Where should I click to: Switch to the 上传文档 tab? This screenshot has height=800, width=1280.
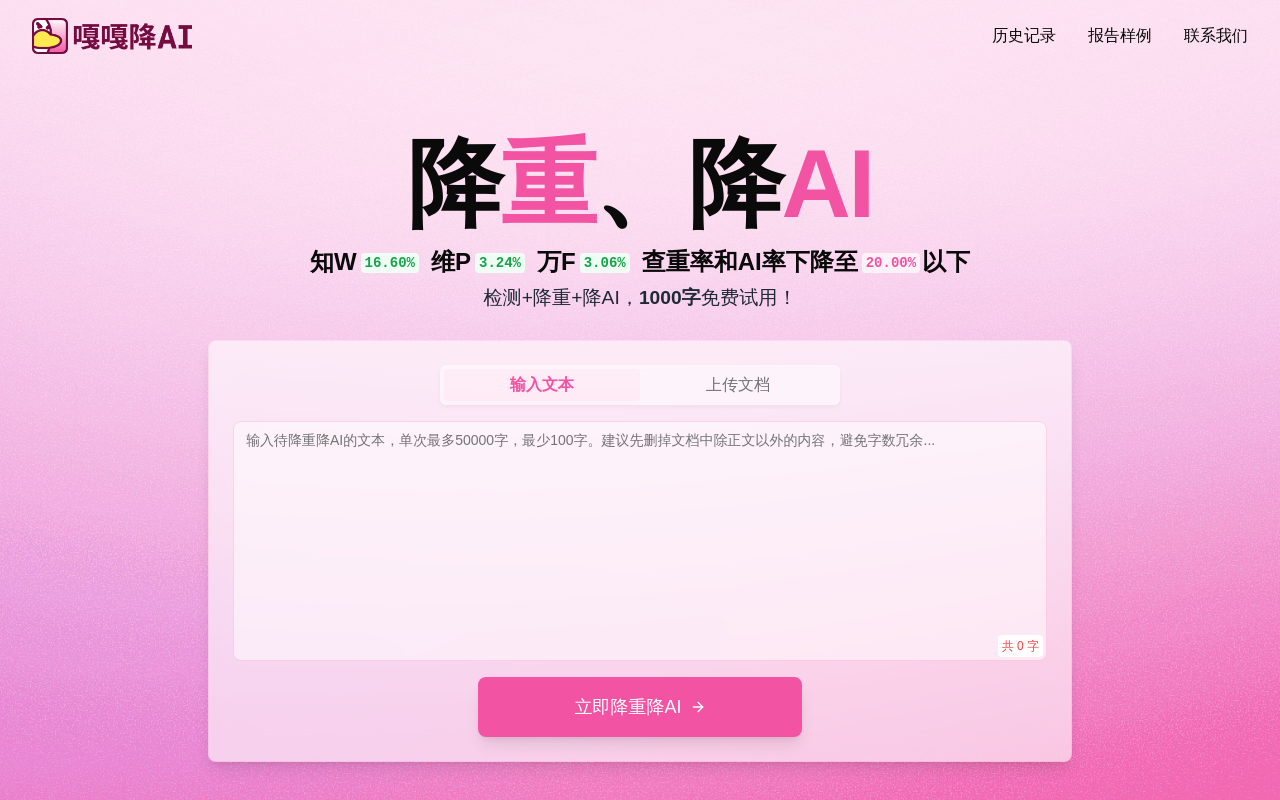pyautogui.click(x=738, y=385)
